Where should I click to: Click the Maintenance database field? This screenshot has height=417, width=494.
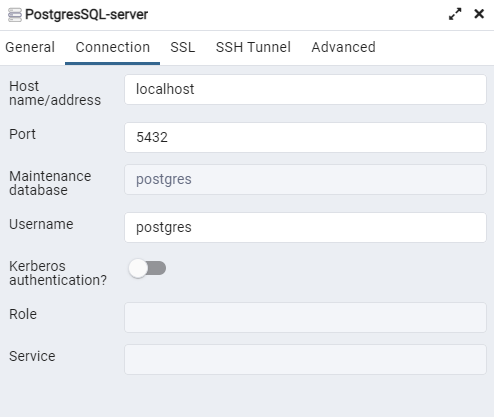[x=305, y=180]
